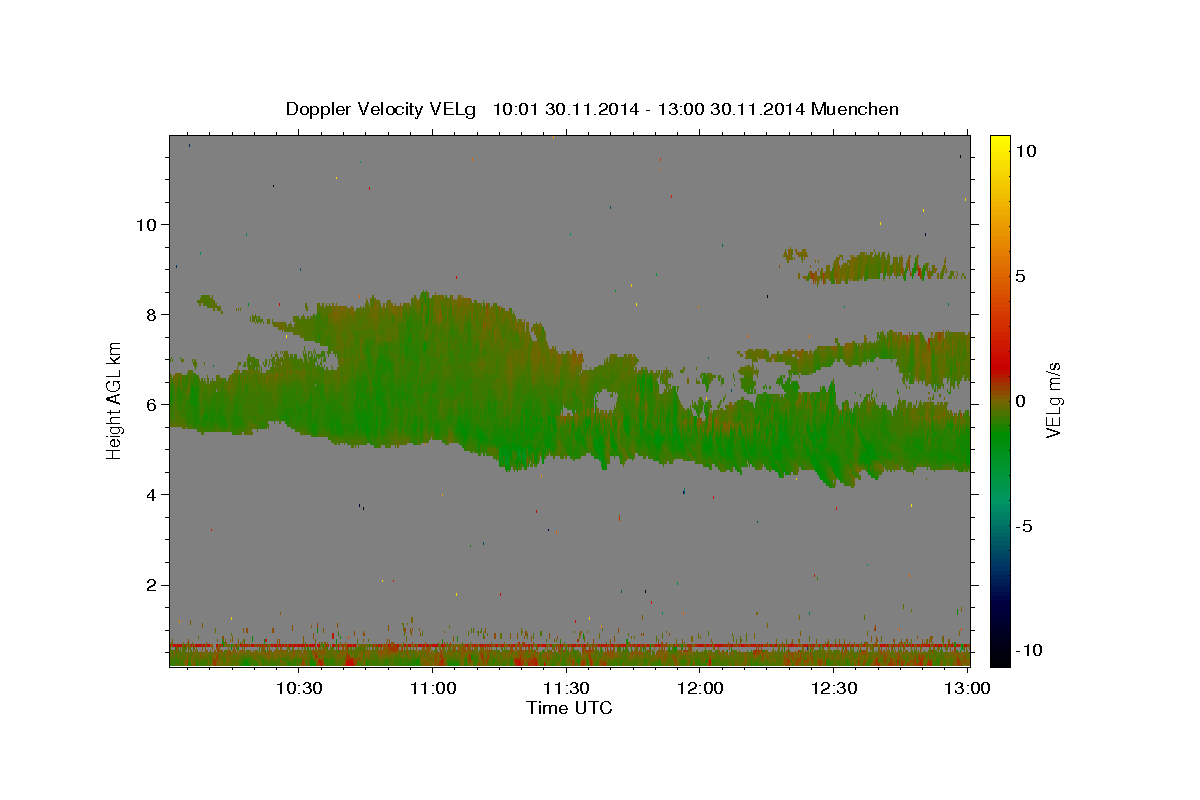Click the '11:30' time tick label

(x=566, y=688)
